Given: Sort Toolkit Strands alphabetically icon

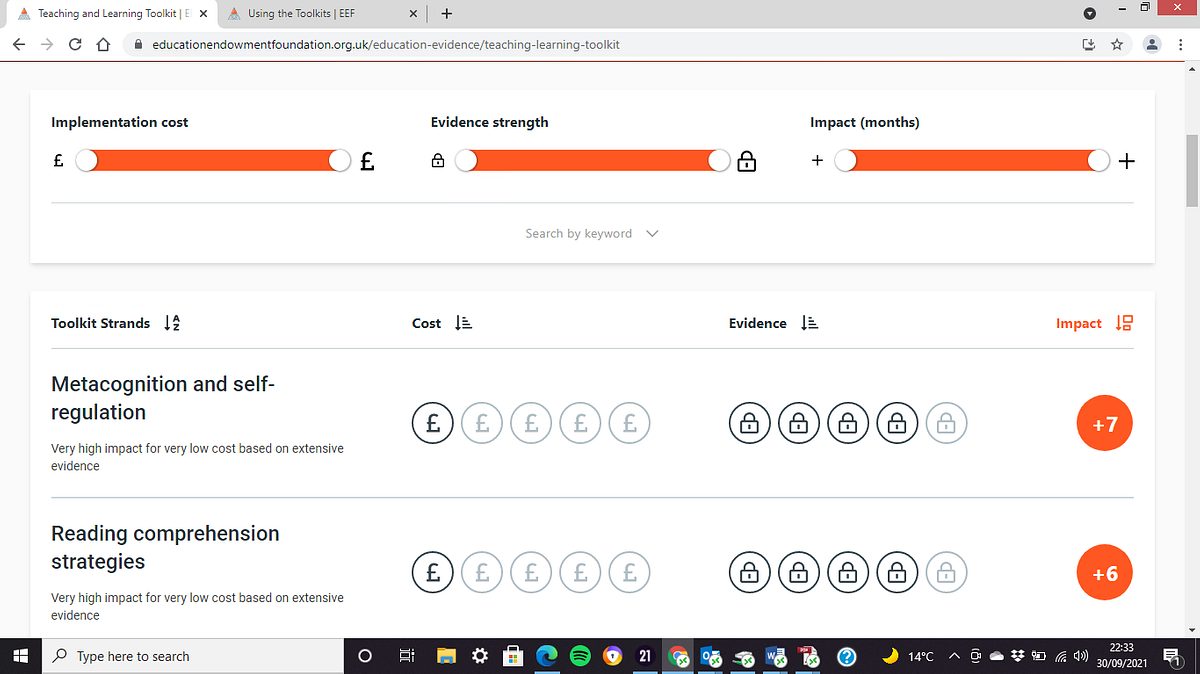Looking at the screenshot, I should point(172,323).
